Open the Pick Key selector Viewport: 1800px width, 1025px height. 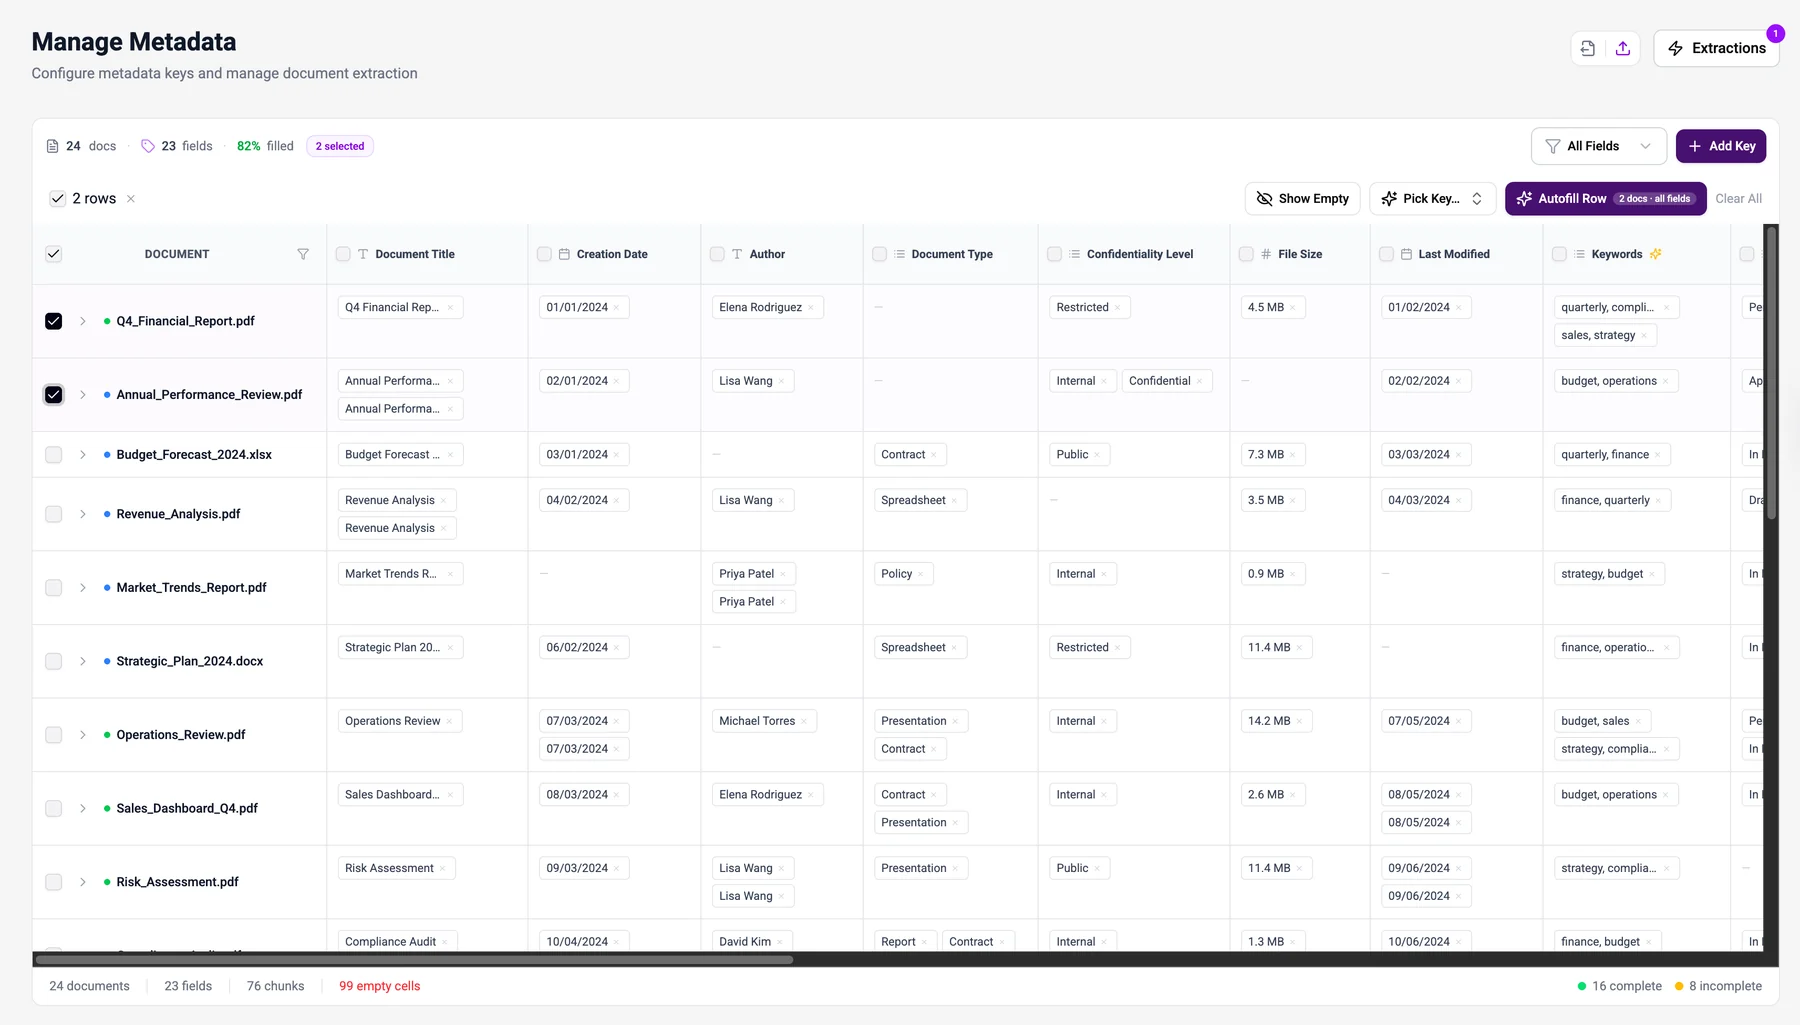tap(1432, 199)
